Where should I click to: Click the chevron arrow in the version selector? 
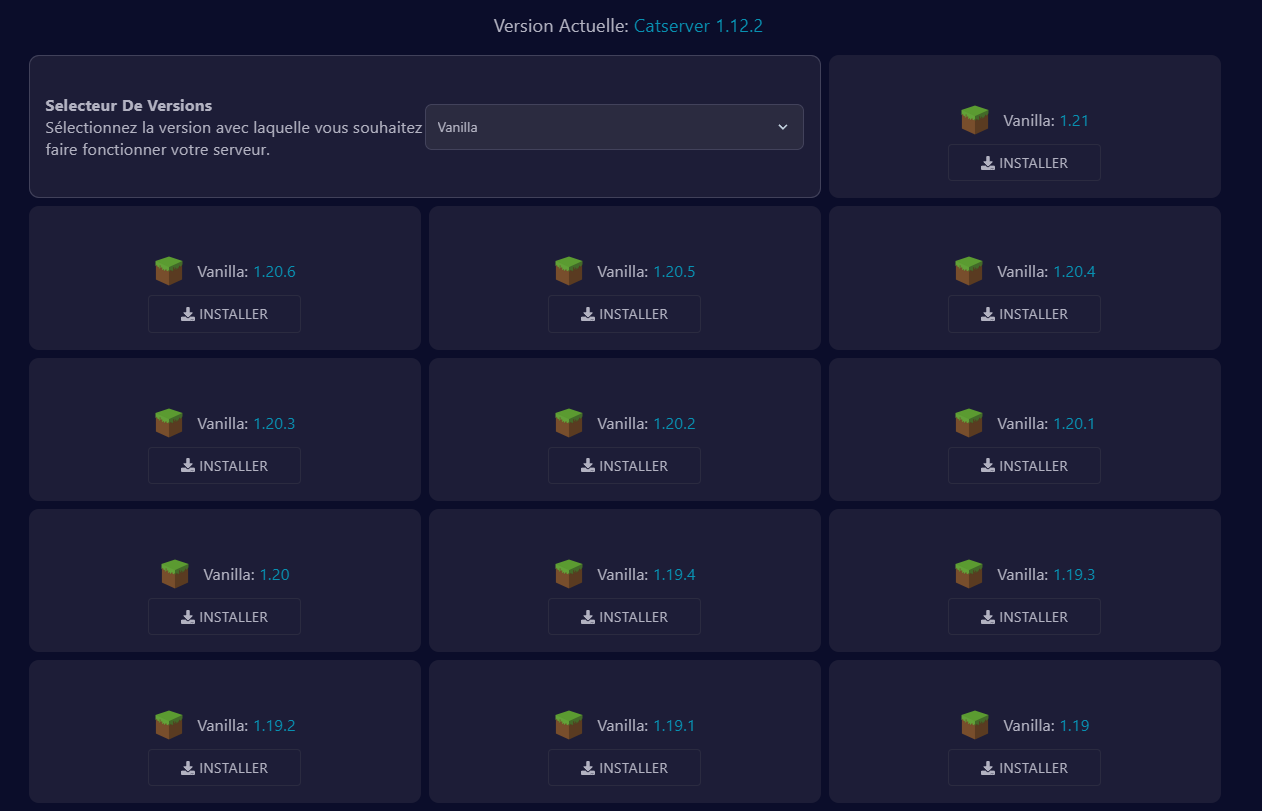pos(783,127)
